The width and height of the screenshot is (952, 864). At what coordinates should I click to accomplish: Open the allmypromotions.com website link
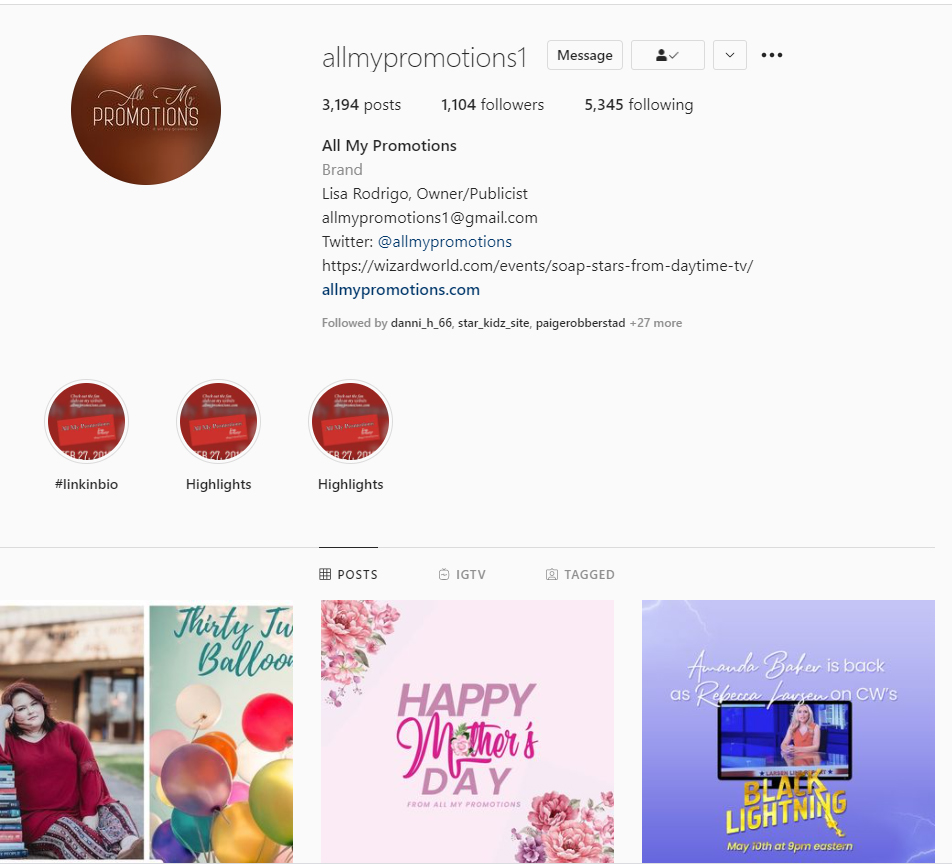pos(401,290)
